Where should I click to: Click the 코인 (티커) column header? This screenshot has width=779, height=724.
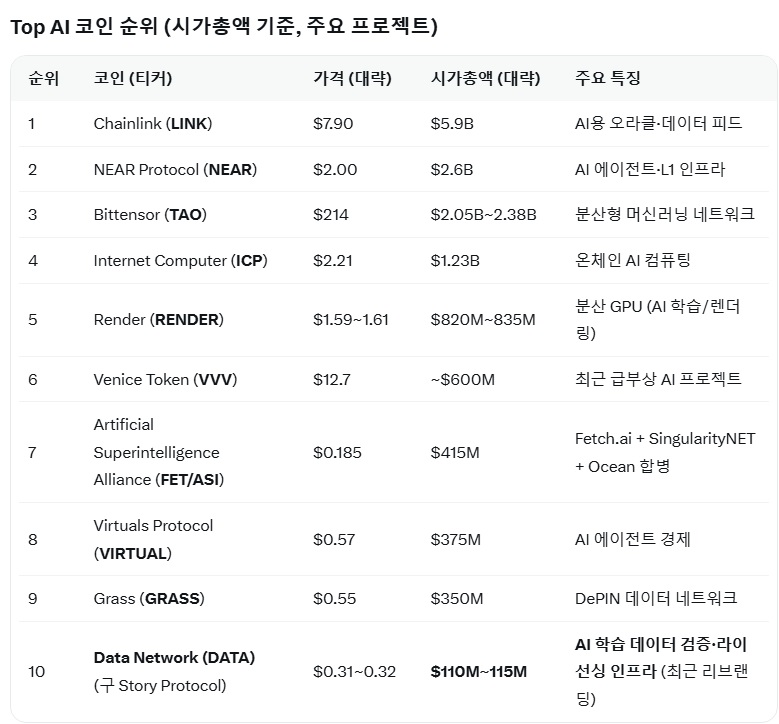(x=133, y=78)
